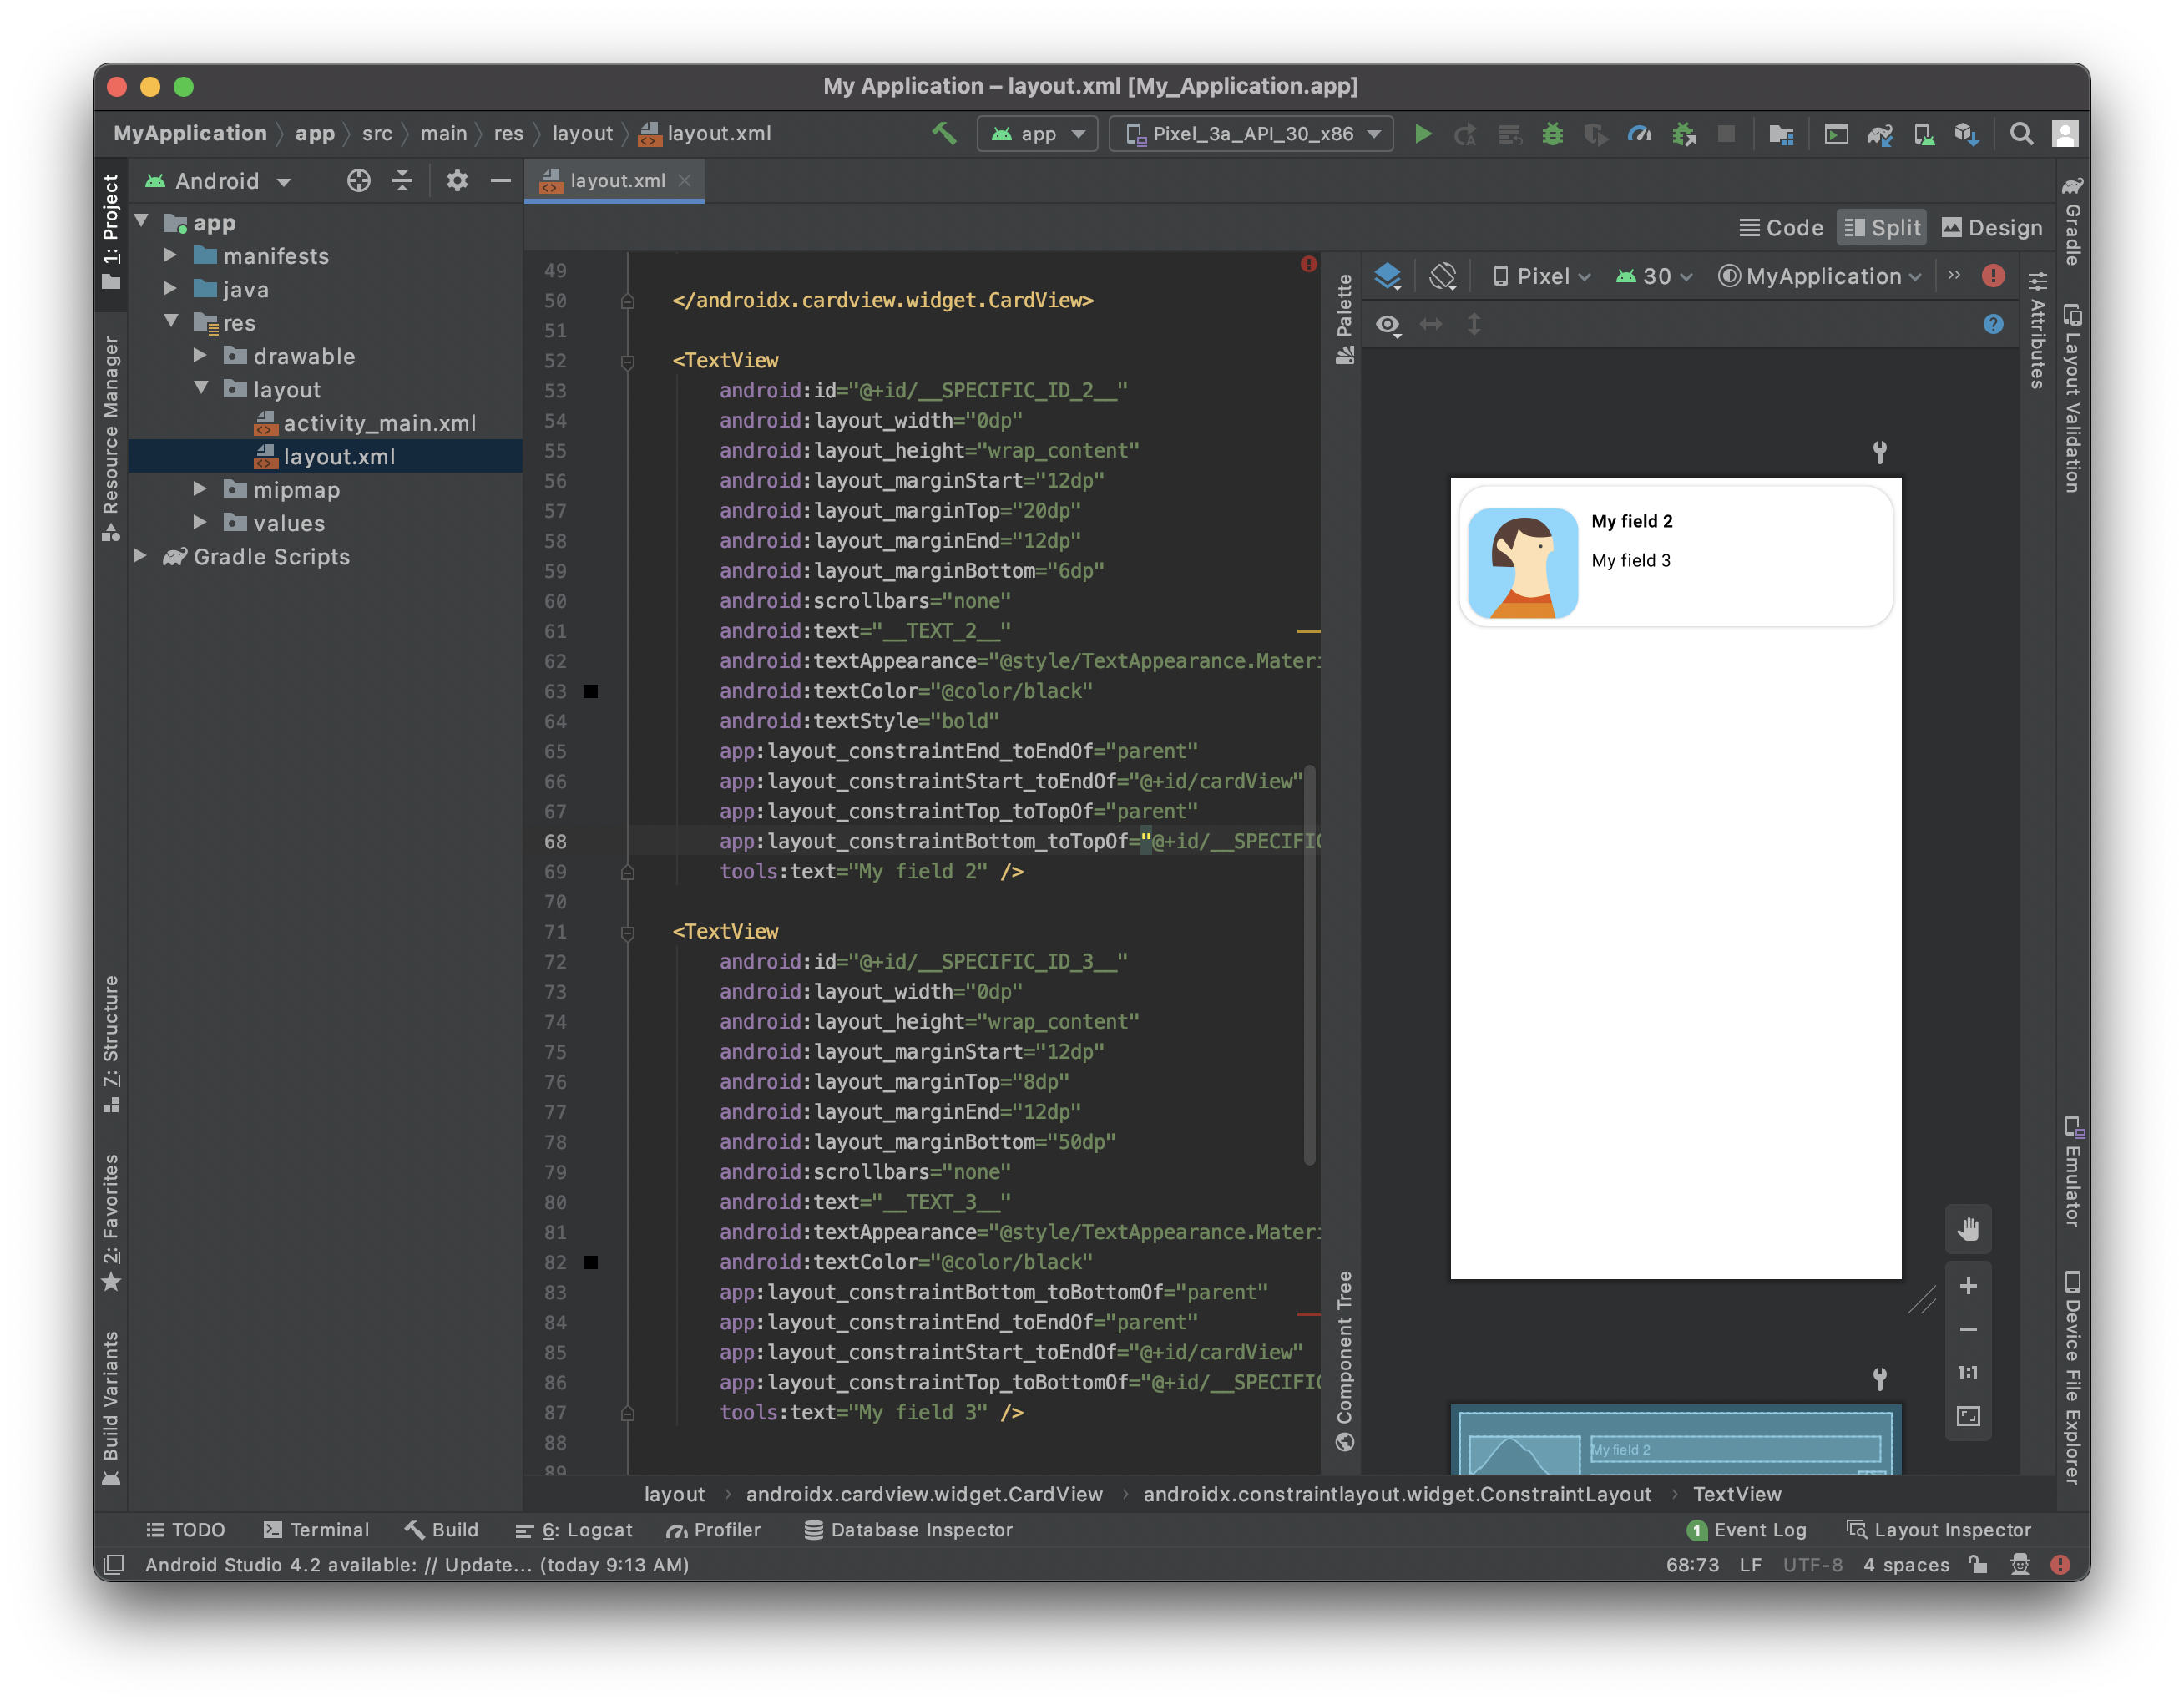Click the Android Studio 4.2 available update message
This screenshot has width=2184, height=1705.
(x=417, y=1565)
